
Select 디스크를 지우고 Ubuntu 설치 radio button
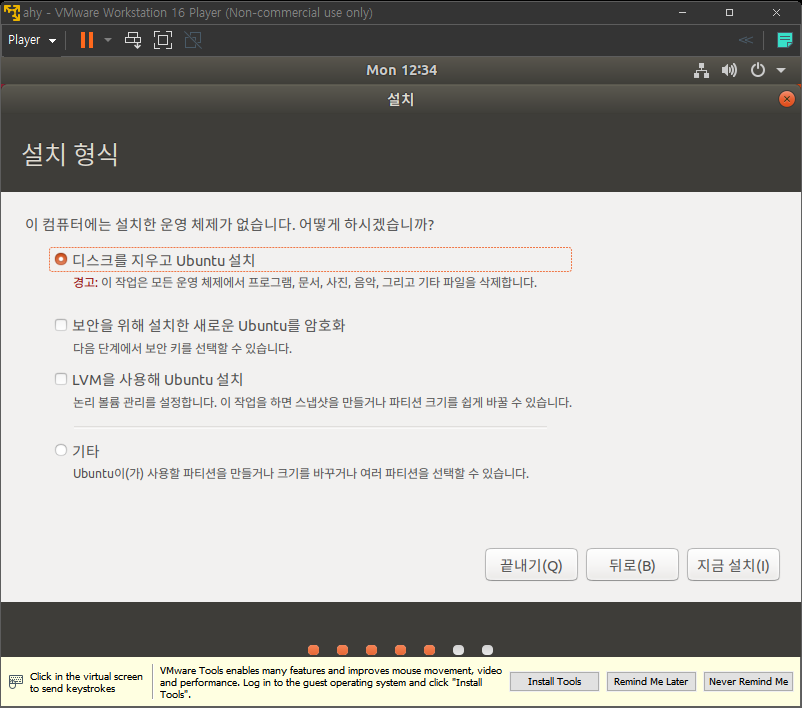tap(61, 259)
